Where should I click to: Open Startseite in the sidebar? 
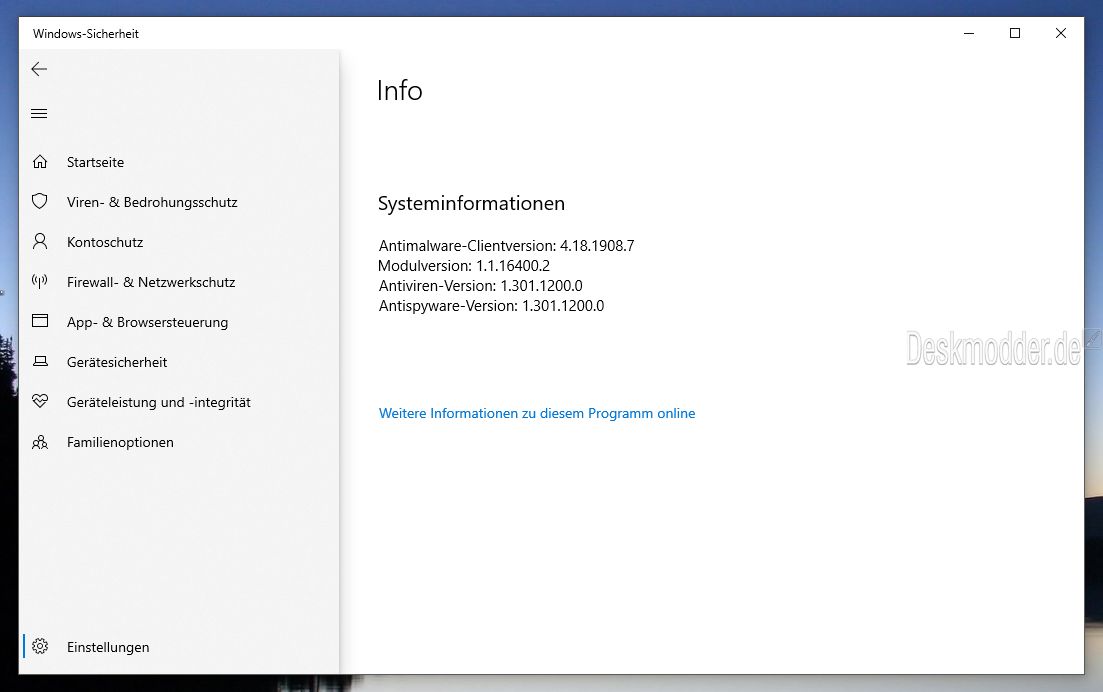(x=95, y=162)
